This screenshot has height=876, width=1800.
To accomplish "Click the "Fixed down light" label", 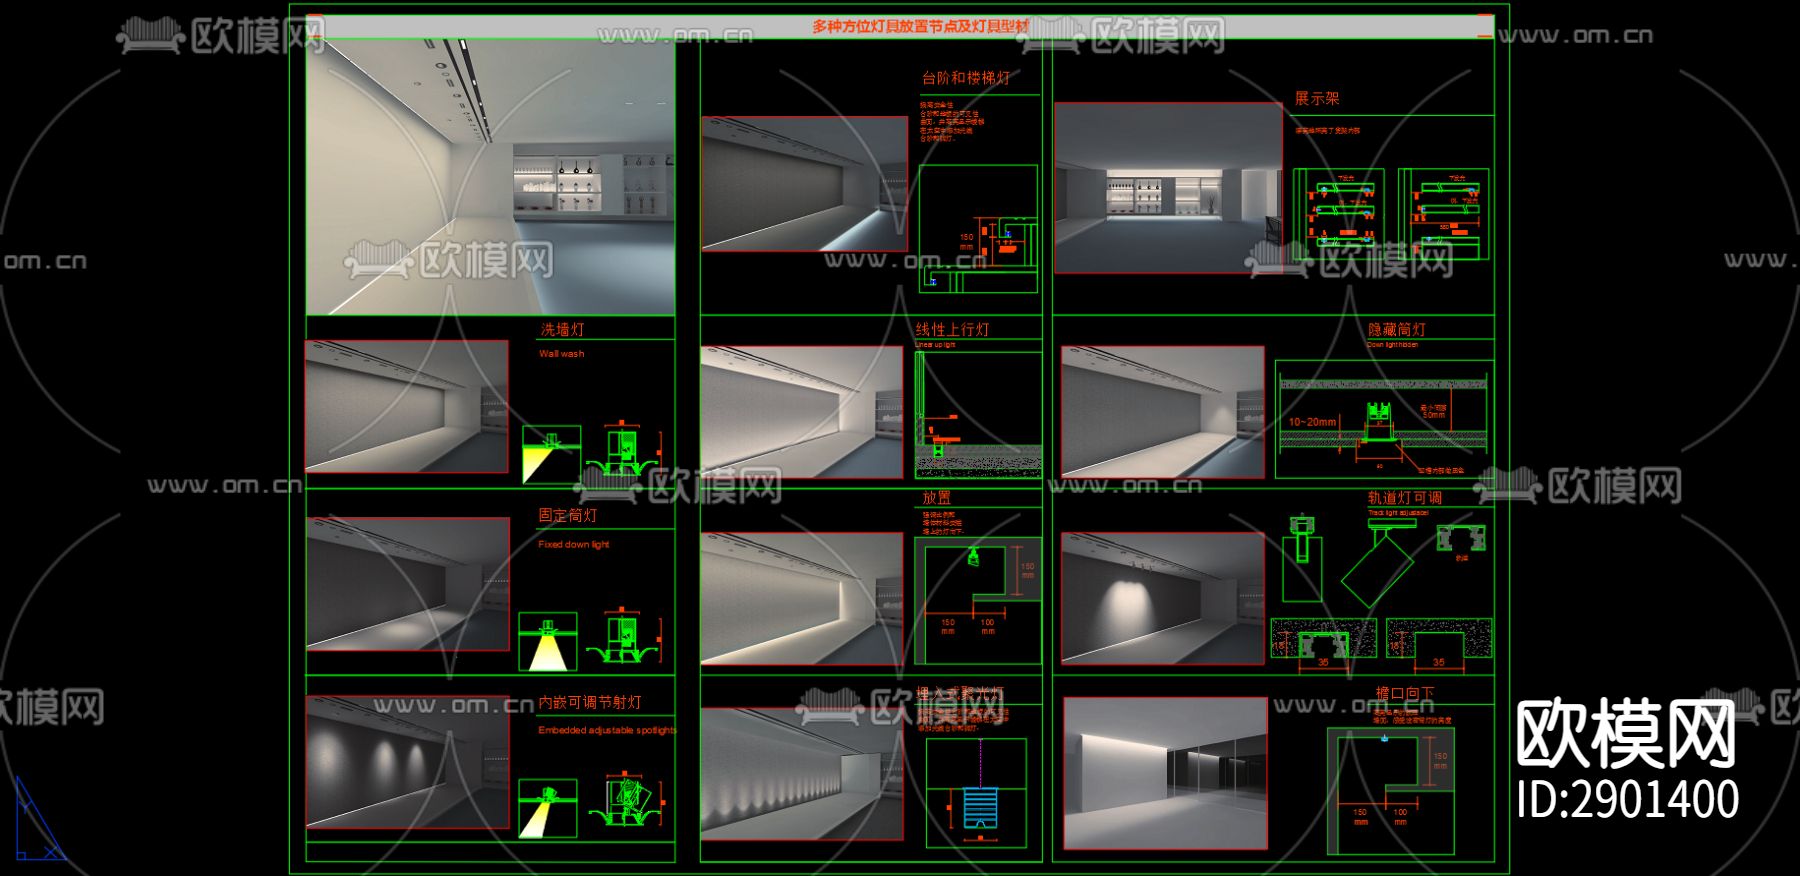I will click(573, 545).
